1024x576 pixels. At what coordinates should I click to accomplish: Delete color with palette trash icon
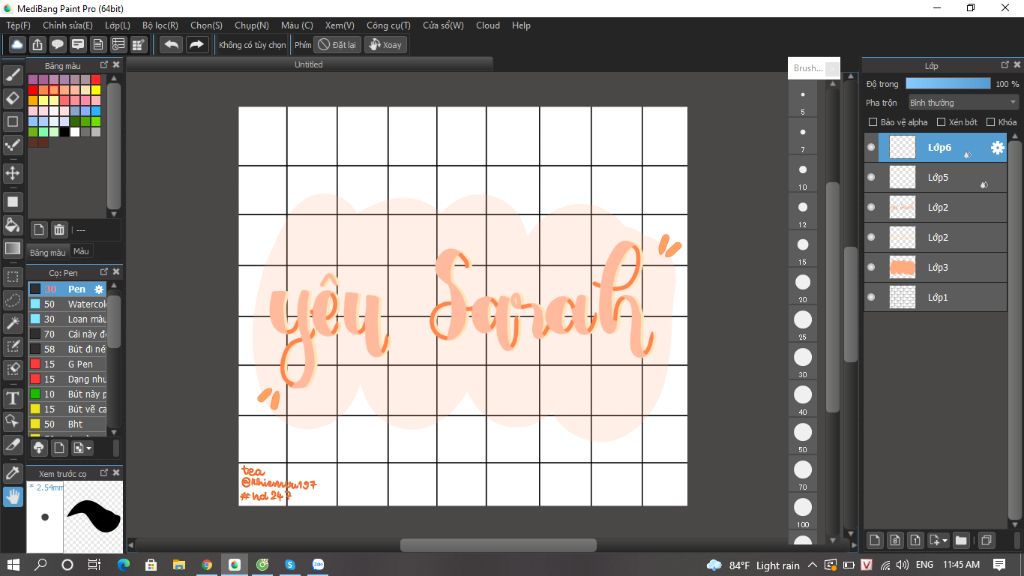59,230
